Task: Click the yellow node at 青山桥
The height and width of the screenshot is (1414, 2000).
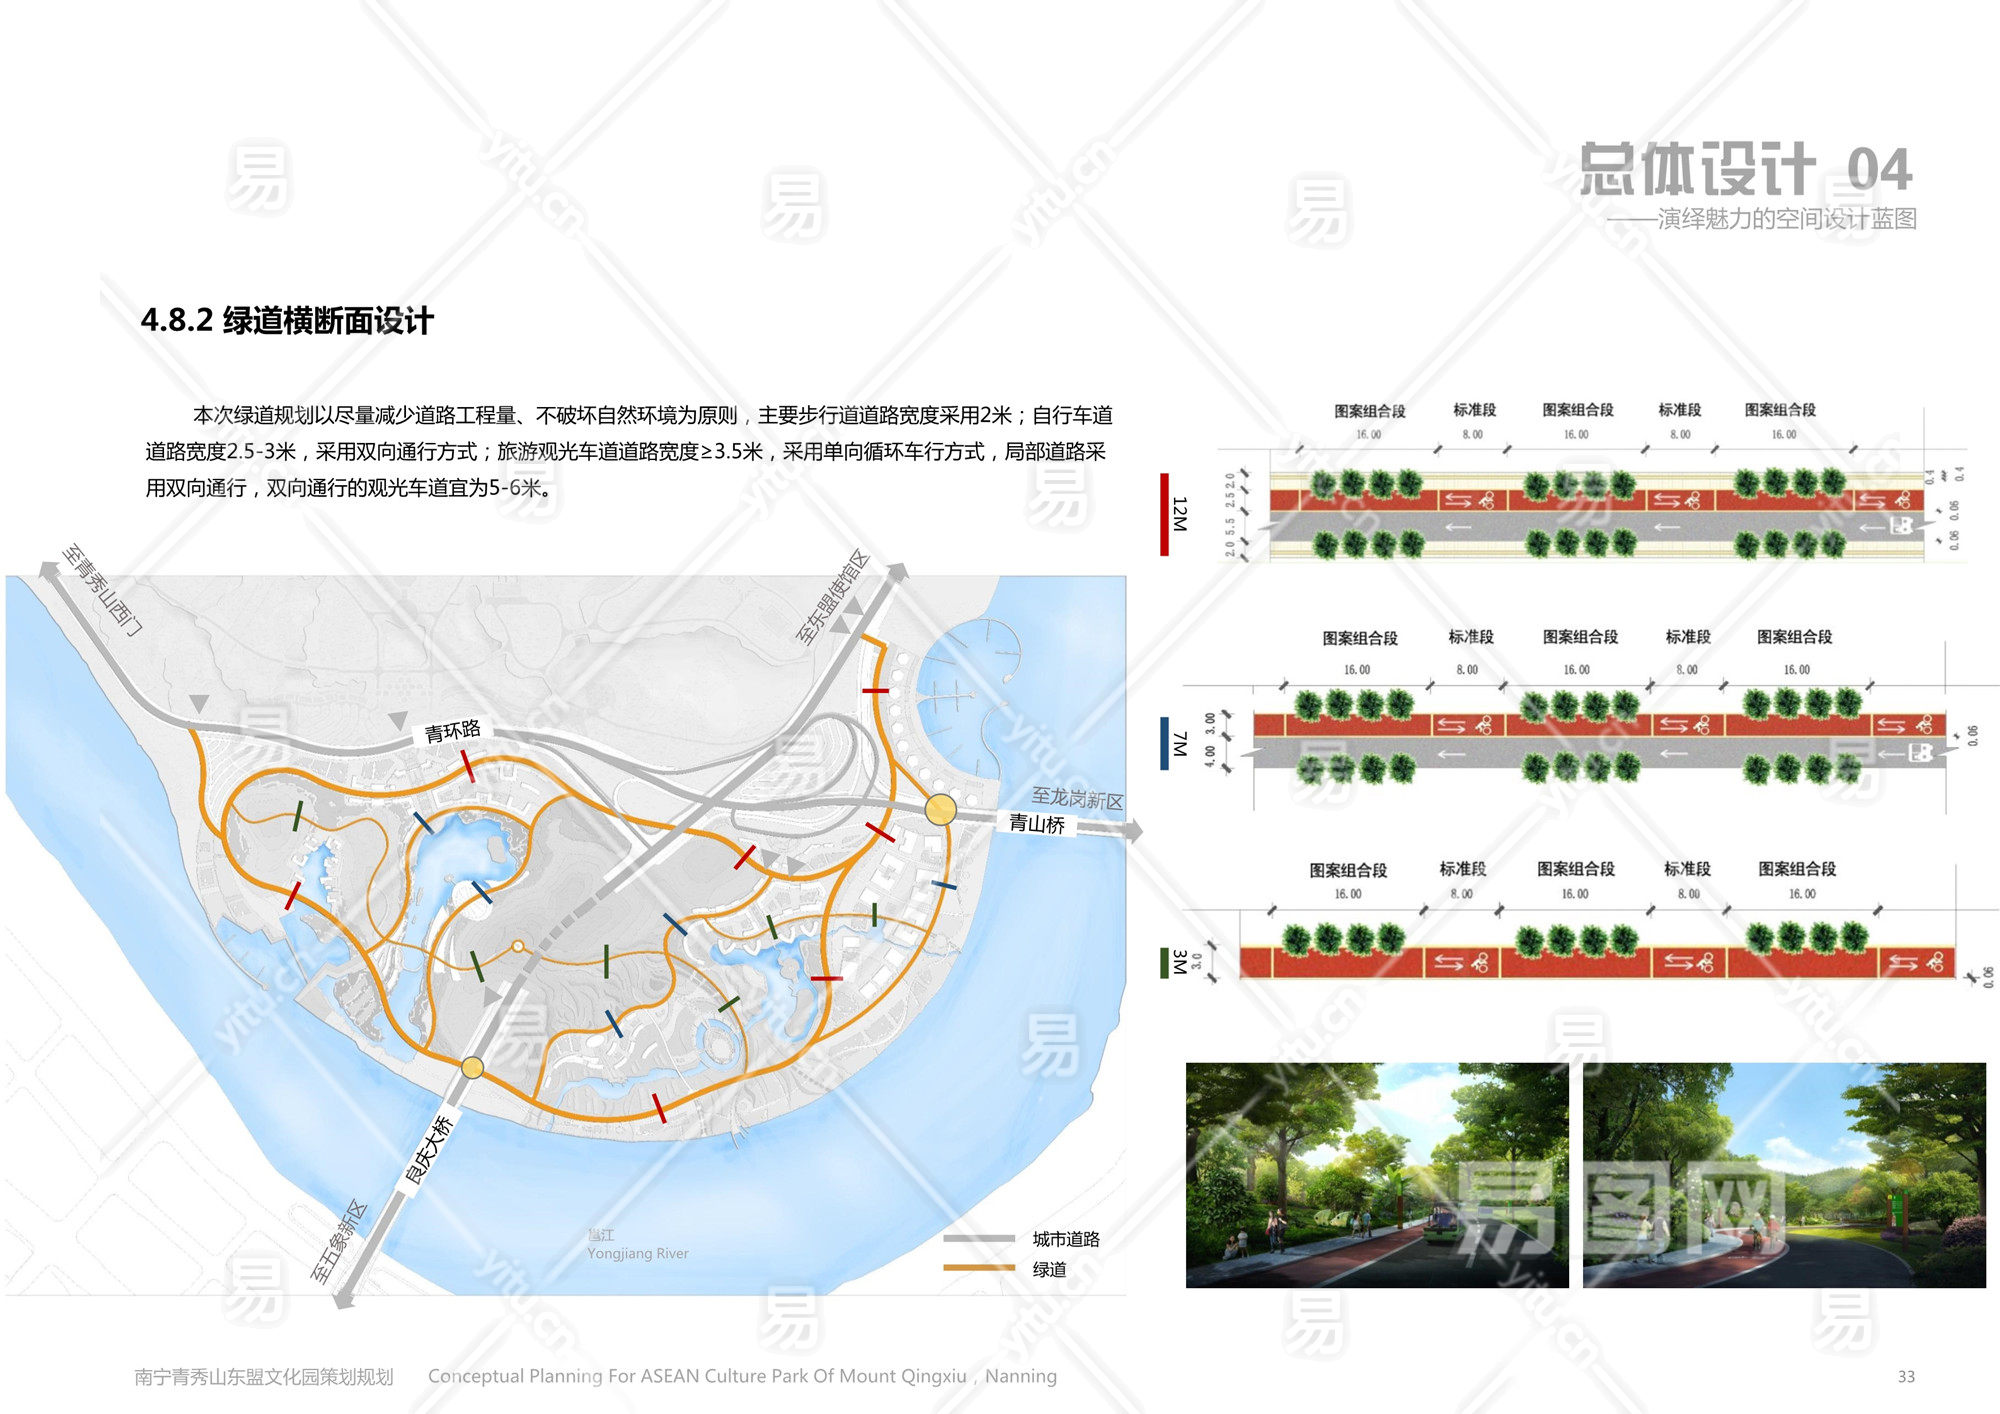Action: tap(940, 809)
